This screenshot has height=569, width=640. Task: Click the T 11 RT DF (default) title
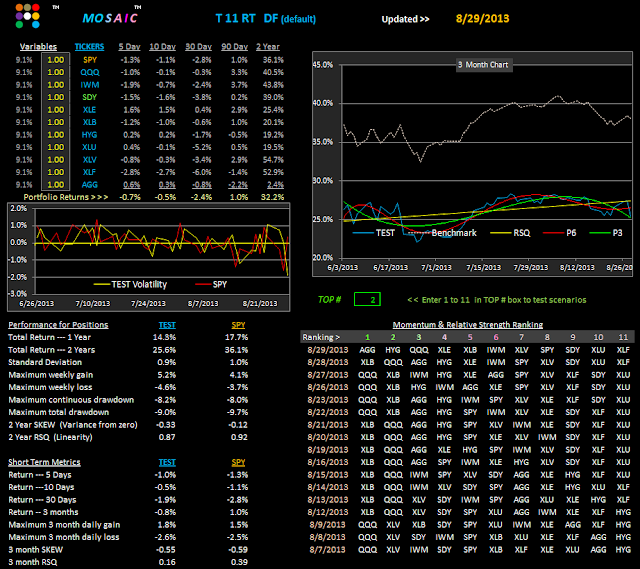266,19
